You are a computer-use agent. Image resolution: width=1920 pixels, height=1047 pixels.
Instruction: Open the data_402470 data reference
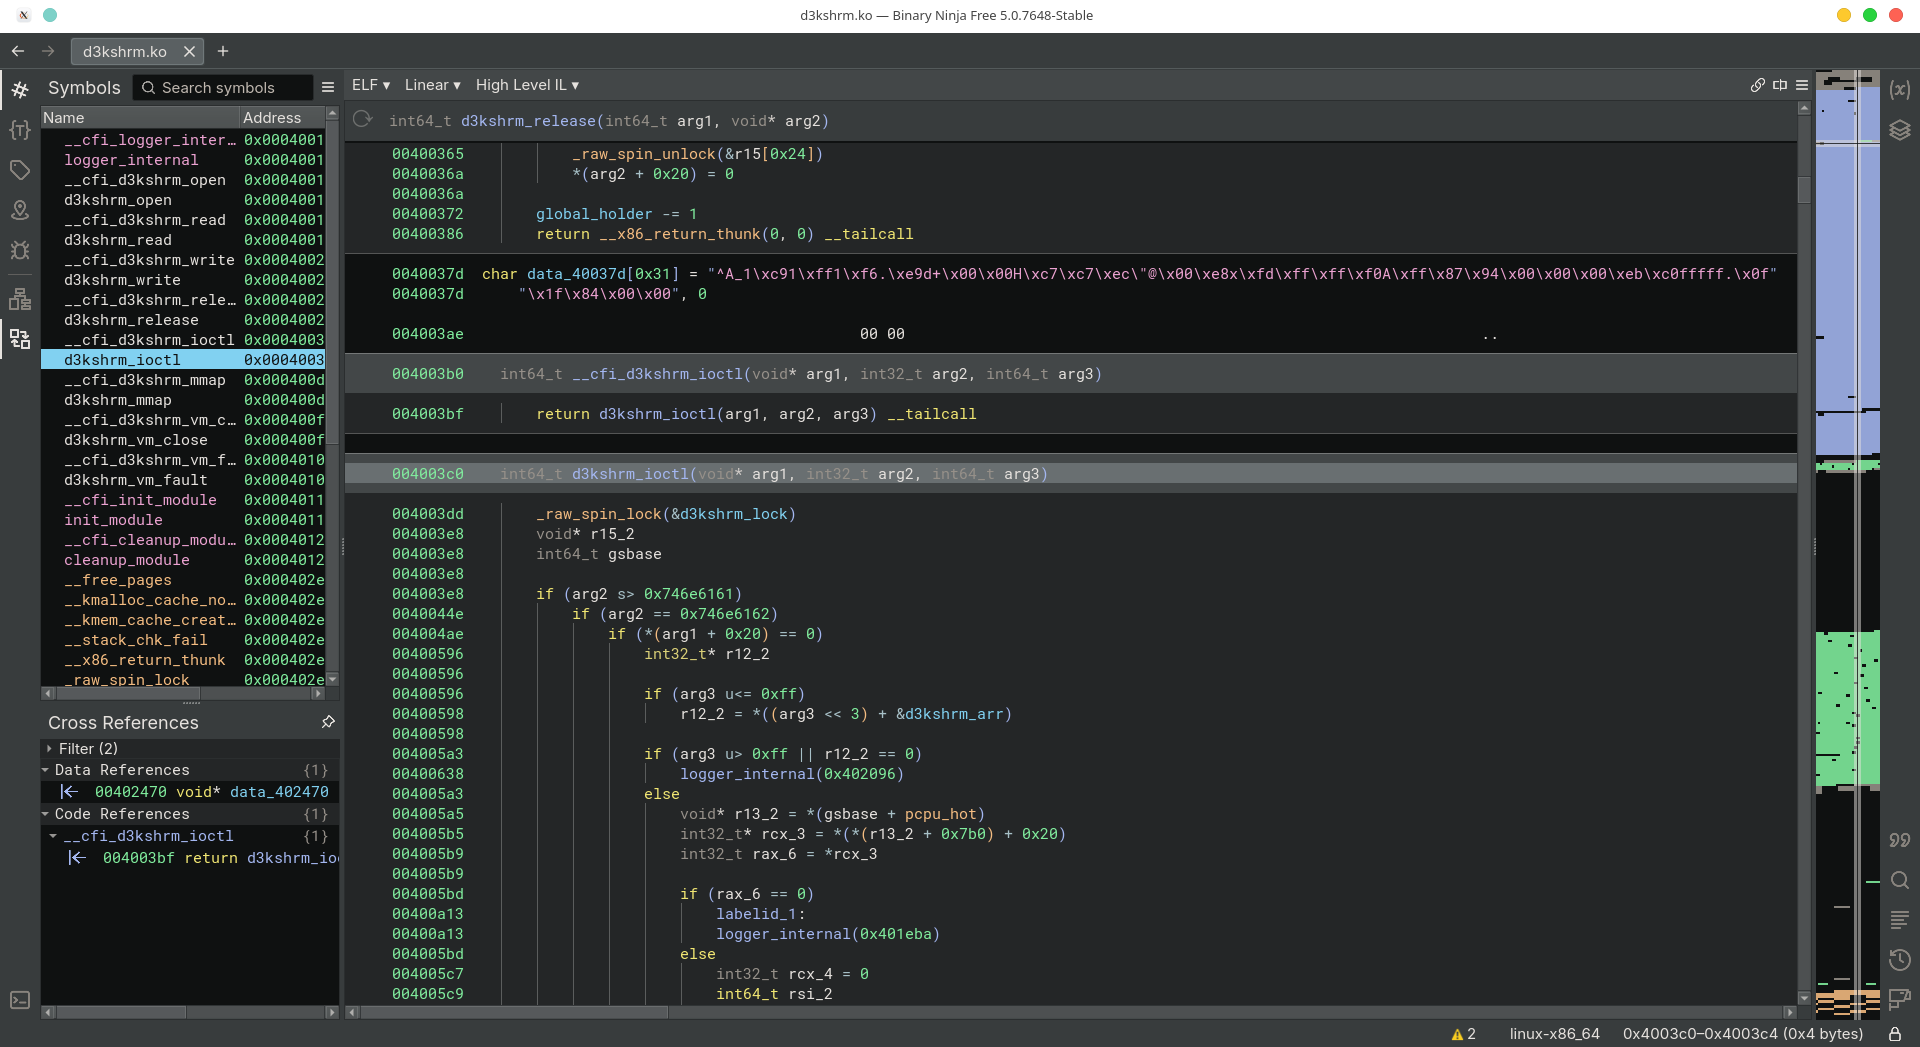(190, 792)
